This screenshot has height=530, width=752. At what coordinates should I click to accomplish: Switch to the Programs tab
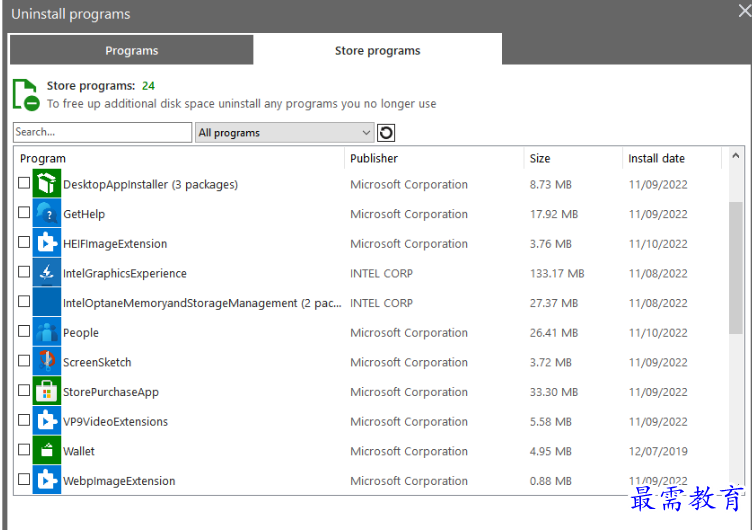coord(131,50)
